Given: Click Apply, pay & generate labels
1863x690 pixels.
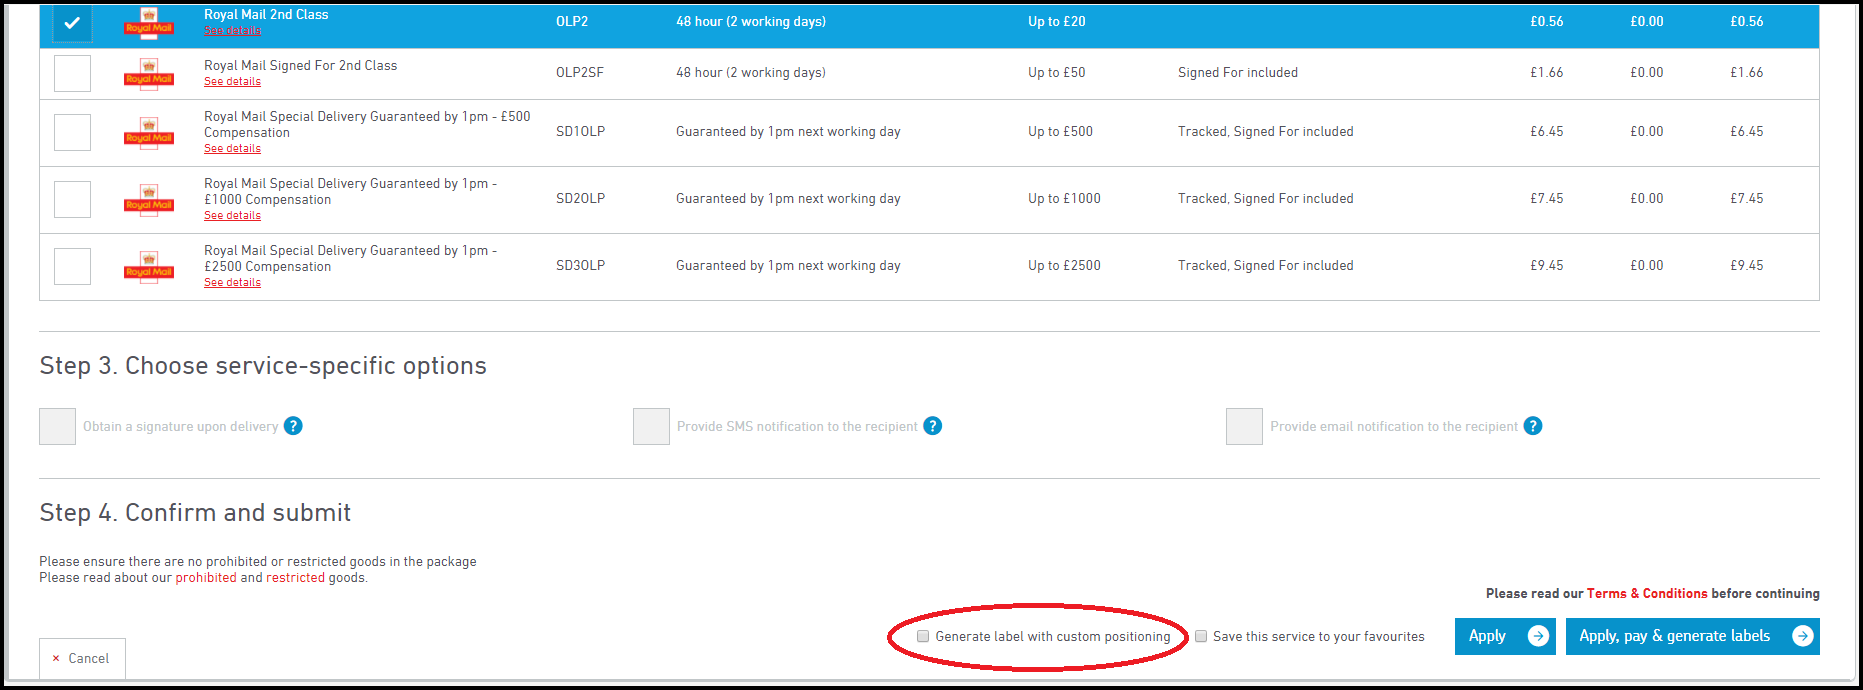Looking at the screenshot, I should [1692, 636].
